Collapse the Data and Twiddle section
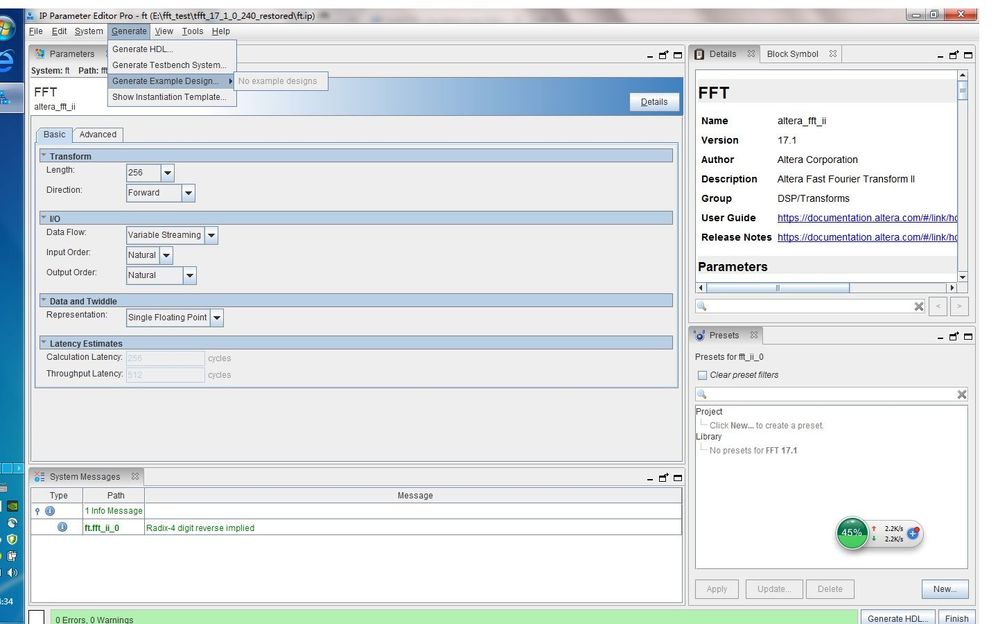Viewport: 998px width, 624px height. pyautogui.click(x=43, y=300)
